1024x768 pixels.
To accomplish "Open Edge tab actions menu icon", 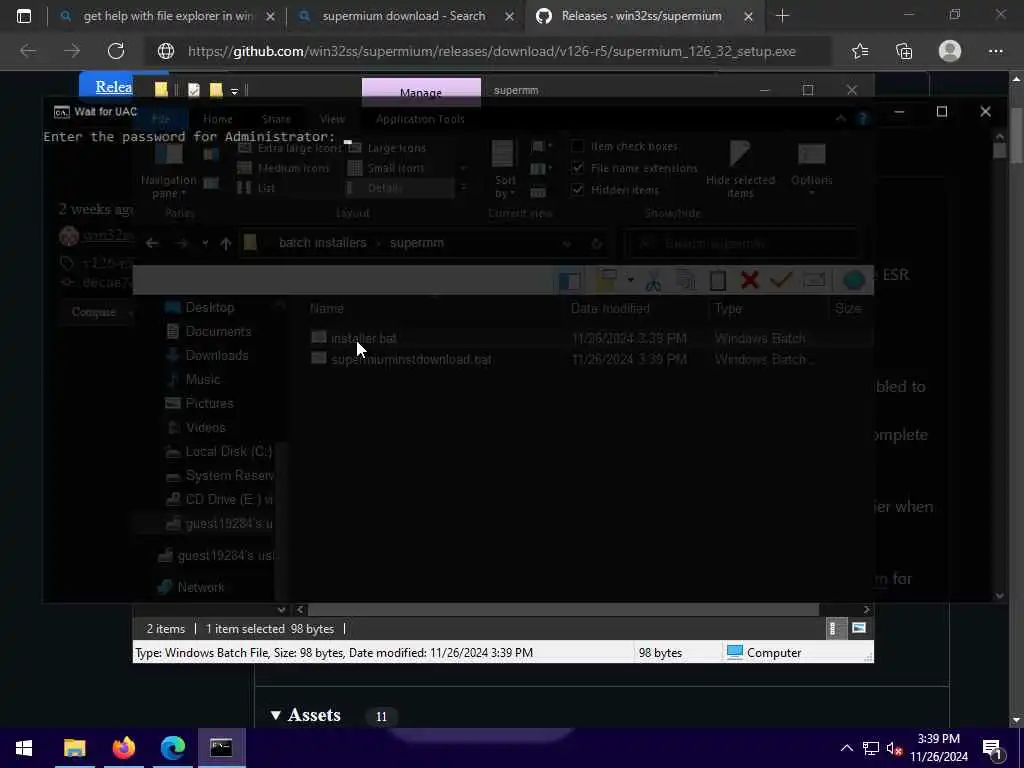I will coord(24,16).
